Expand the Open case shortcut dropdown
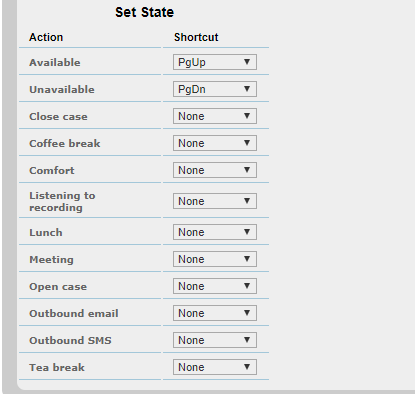The image size is (415, 394). (215, 286)
